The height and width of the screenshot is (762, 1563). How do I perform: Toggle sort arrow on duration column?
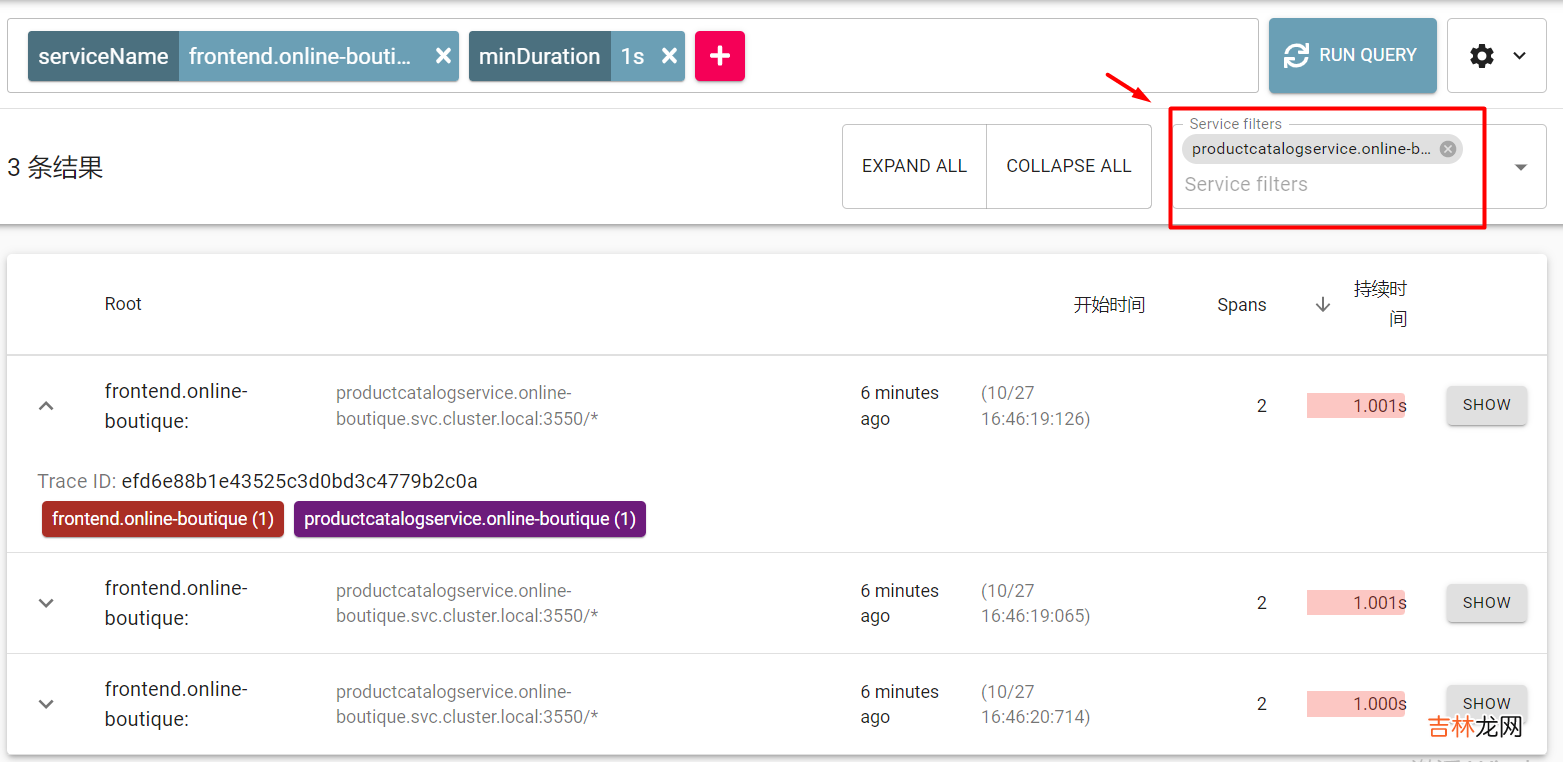coord(1322,305)
